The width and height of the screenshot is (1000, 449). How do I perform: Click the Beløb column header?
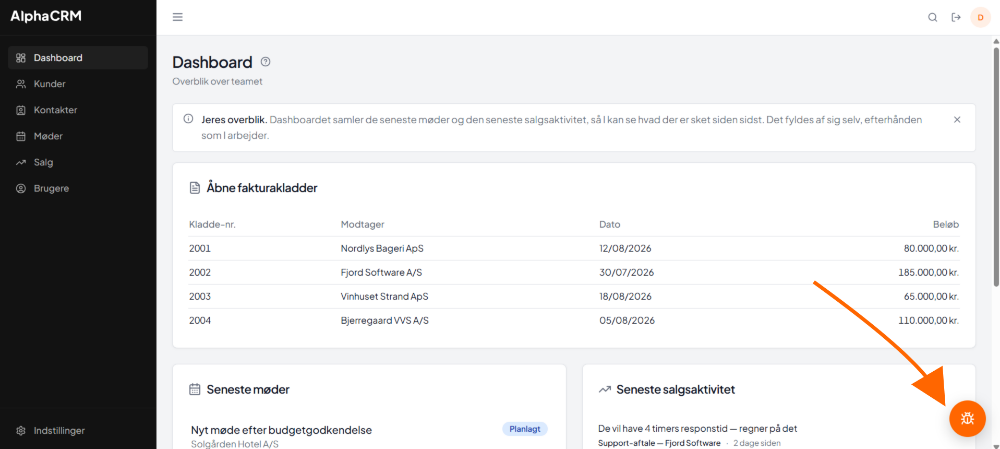(946, 224)
